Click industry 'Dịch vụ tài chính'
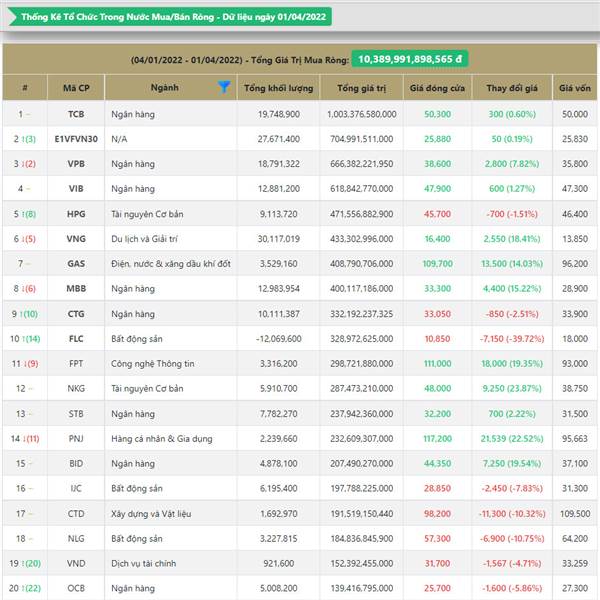600x600 pixels. (x=143, y=563)
